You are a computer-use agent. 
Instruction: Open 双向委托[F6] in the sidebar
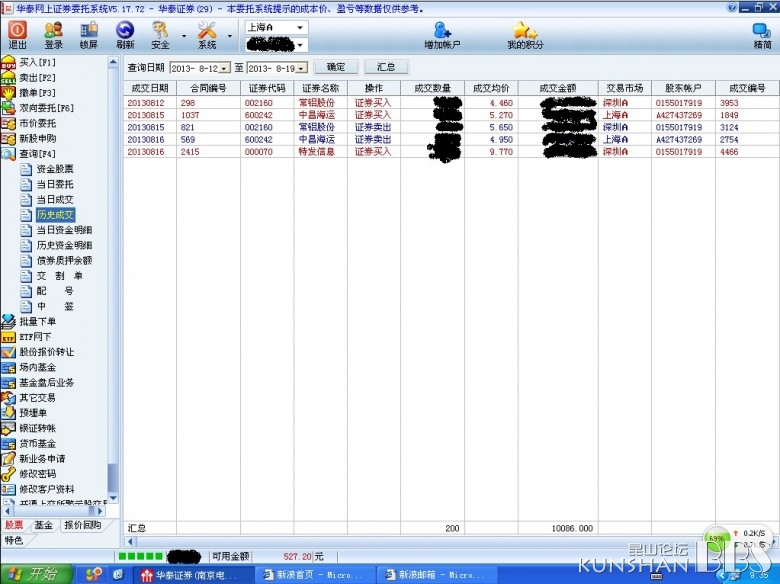click(46, 108)
